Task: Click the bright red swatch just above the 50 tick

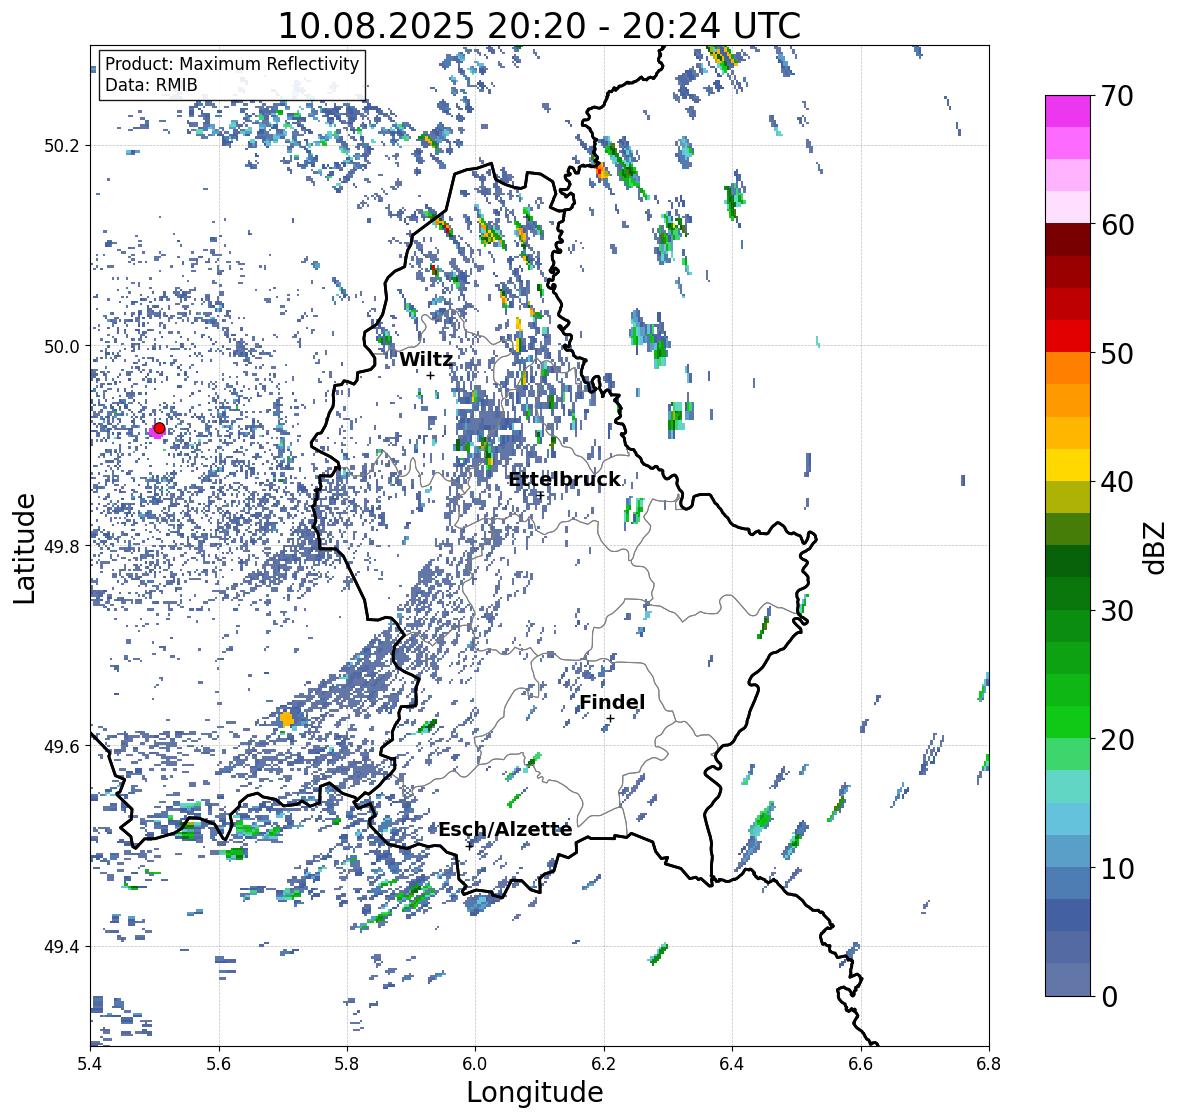Action: point(1068,336)
